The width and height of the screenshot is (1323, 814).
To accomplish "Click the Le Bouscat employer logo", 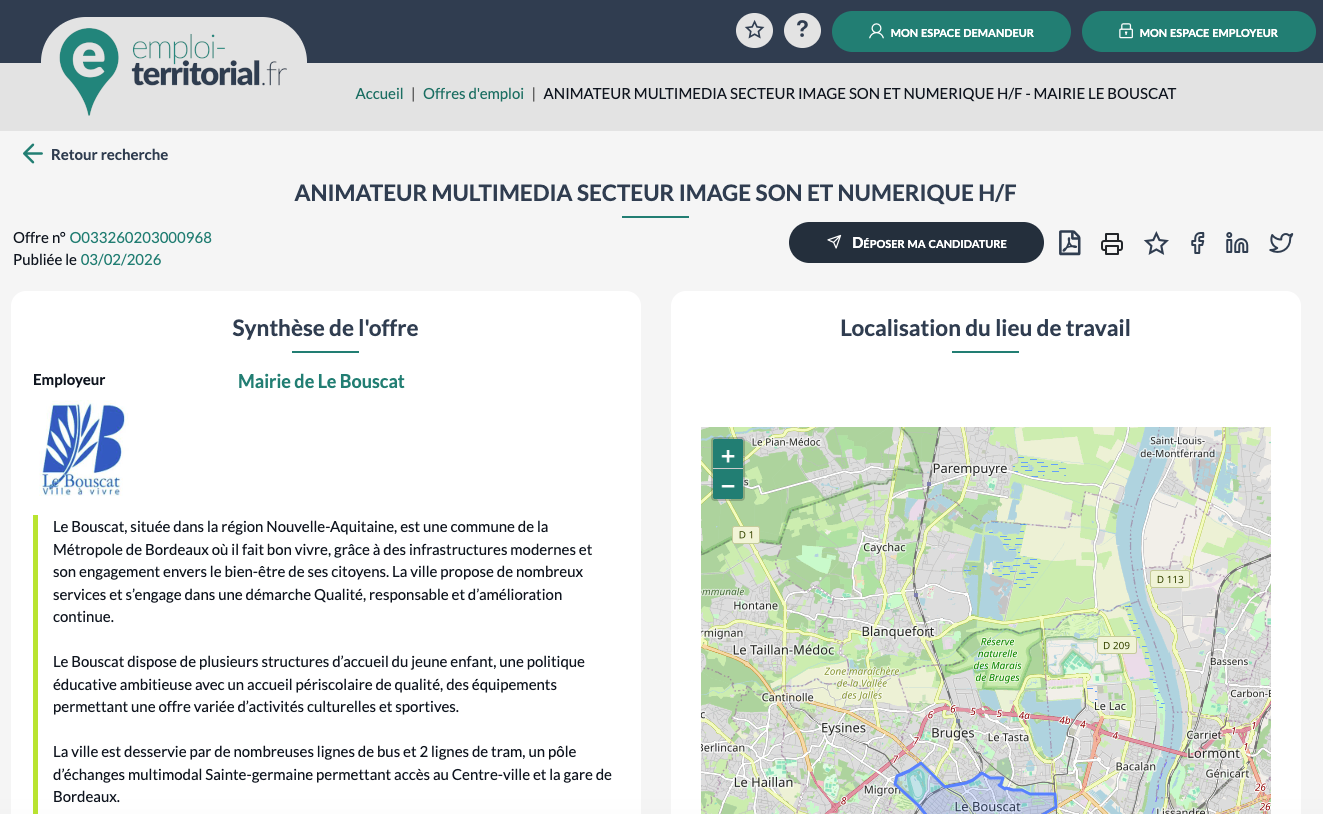I will (82, 449).
